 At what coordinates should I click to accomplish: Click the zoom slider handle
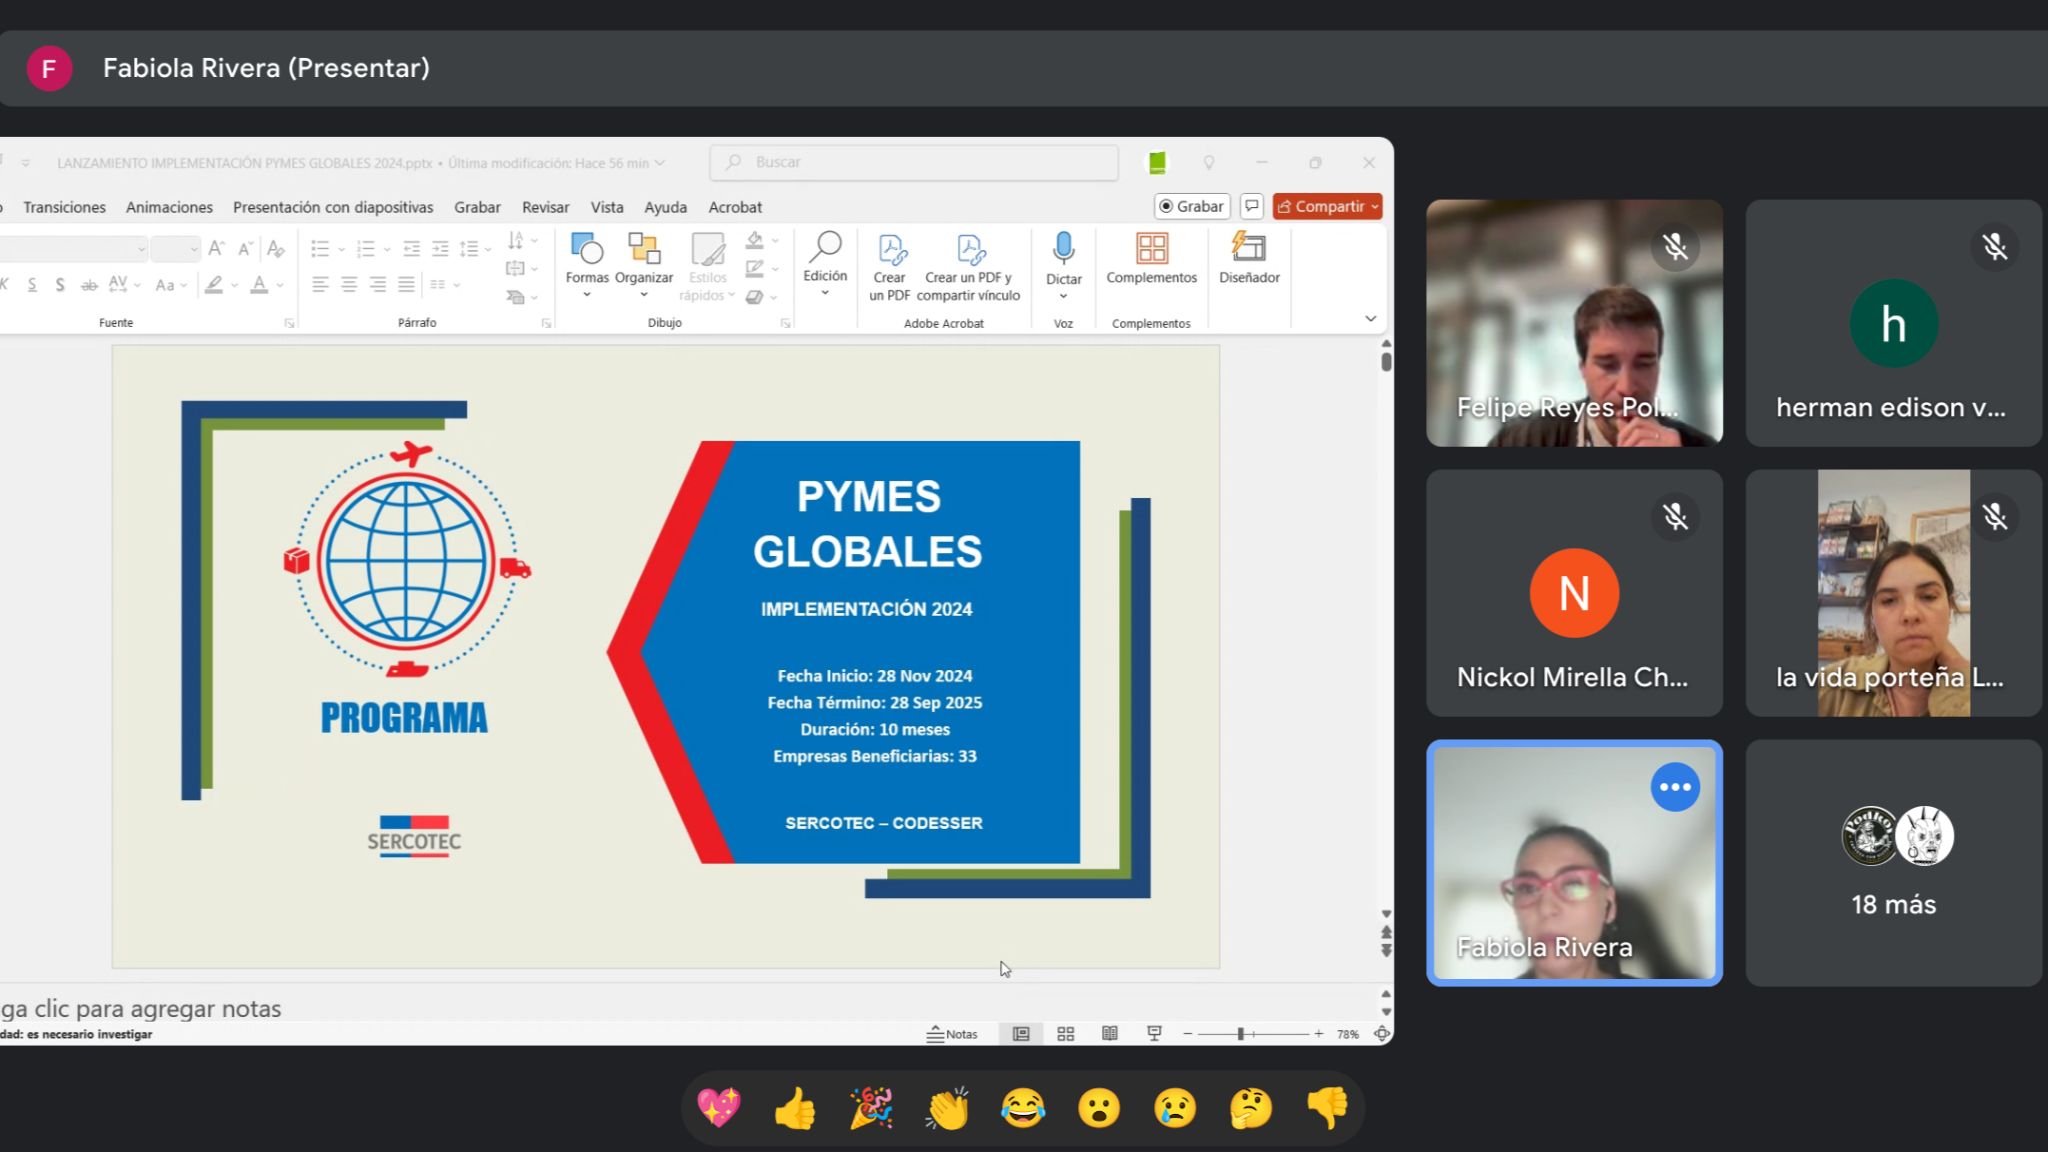coord(1240,1034)
